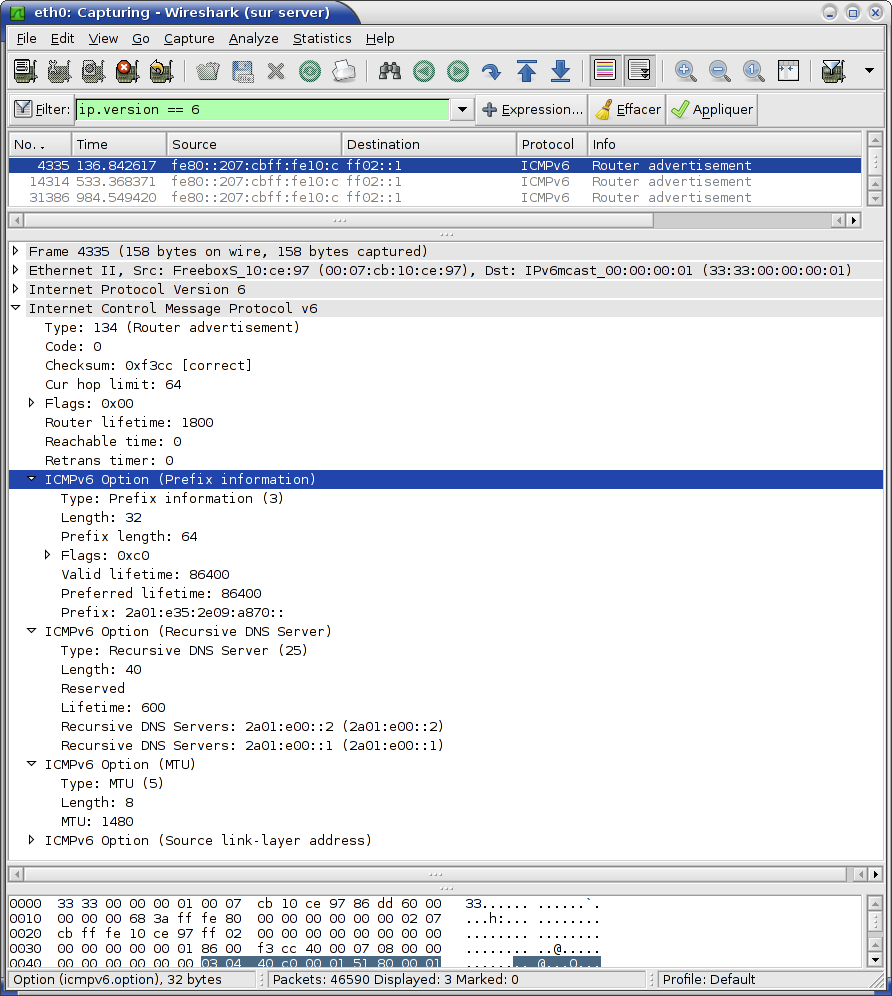This screenshot has height=996, width=892.
Task: Sort packets by Protocol column
Action: [551, 144]
